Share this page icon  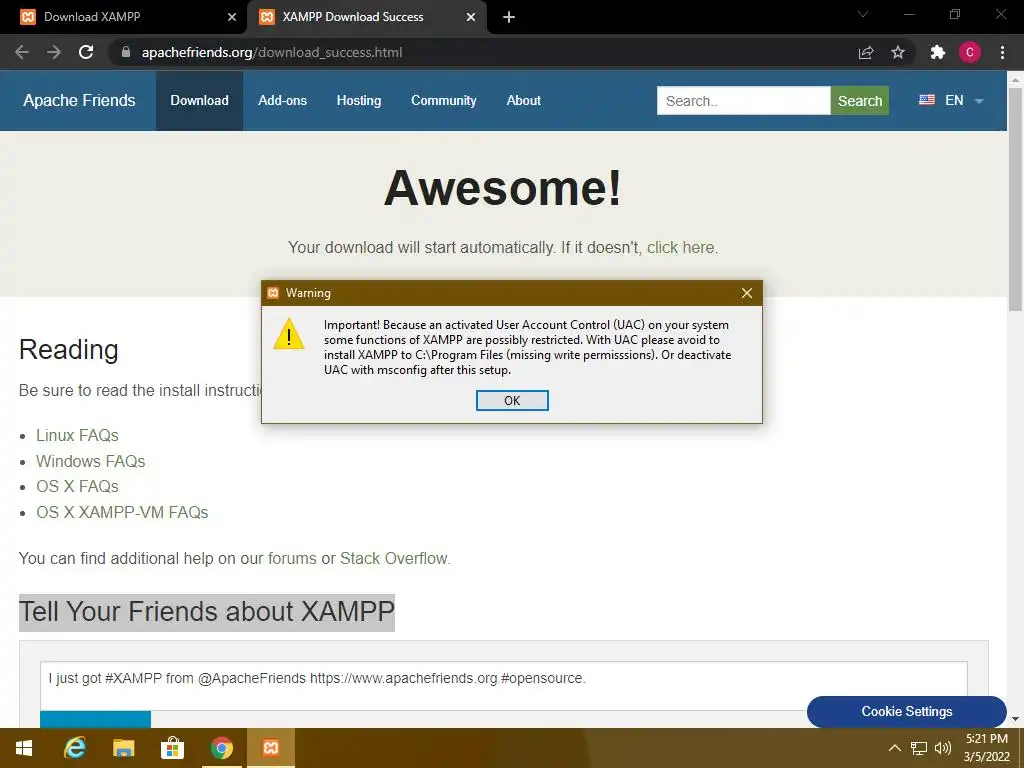coord(866,52)
